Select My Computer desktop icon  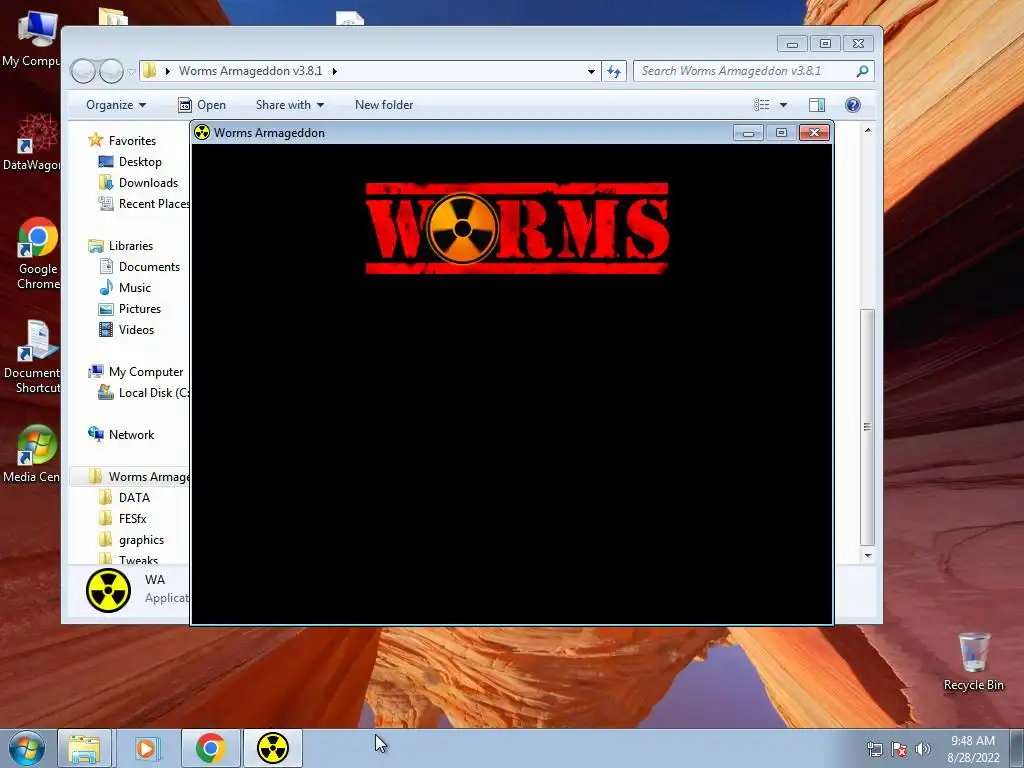pyautogui.click(x=31, y=39)
